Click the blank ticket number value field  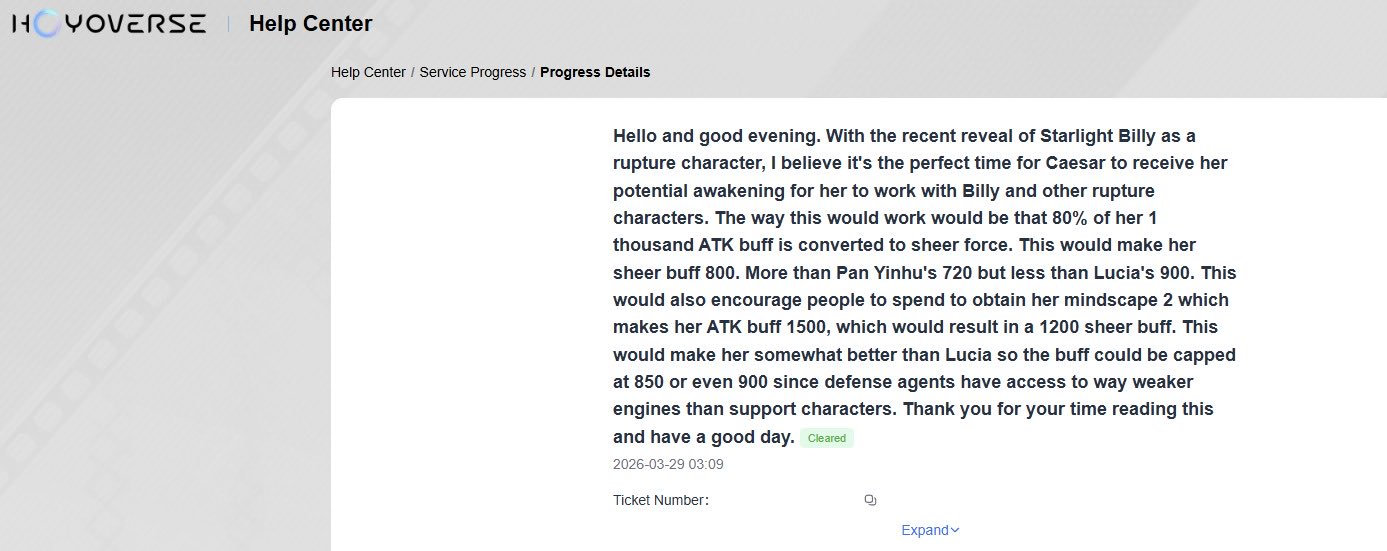coord(785,500)
